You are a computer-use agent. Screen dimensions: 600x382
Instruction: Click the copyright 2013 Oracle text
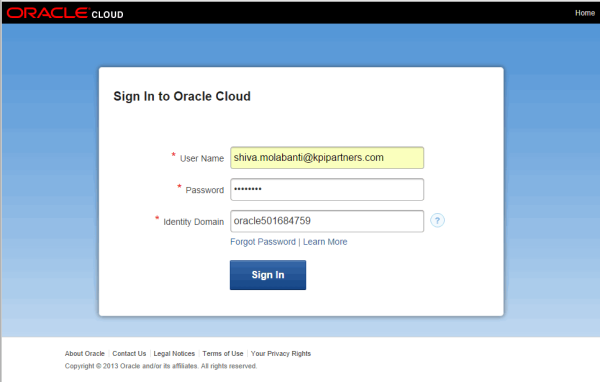(x=161, y=366)
